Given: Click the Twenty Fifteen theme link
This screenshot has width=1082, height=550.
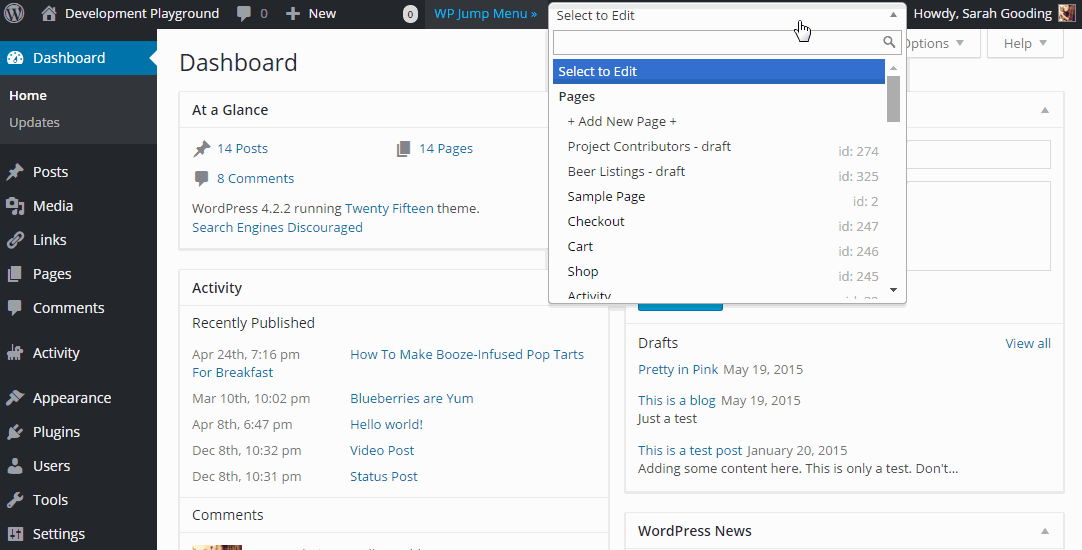Looking at the screenshot, I should tap(389, 209).
